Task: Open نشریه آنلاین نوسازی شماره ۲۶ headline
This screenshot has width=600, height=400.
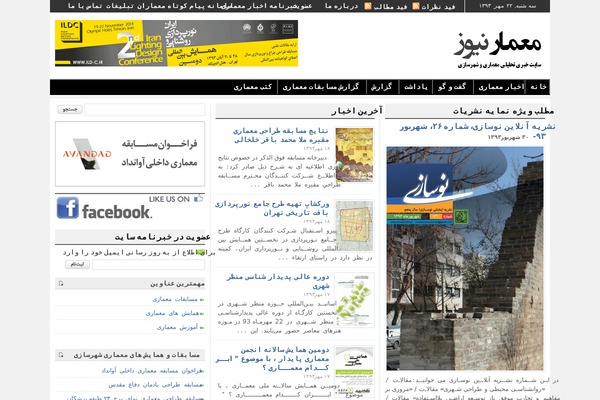Action: (478, 131)
